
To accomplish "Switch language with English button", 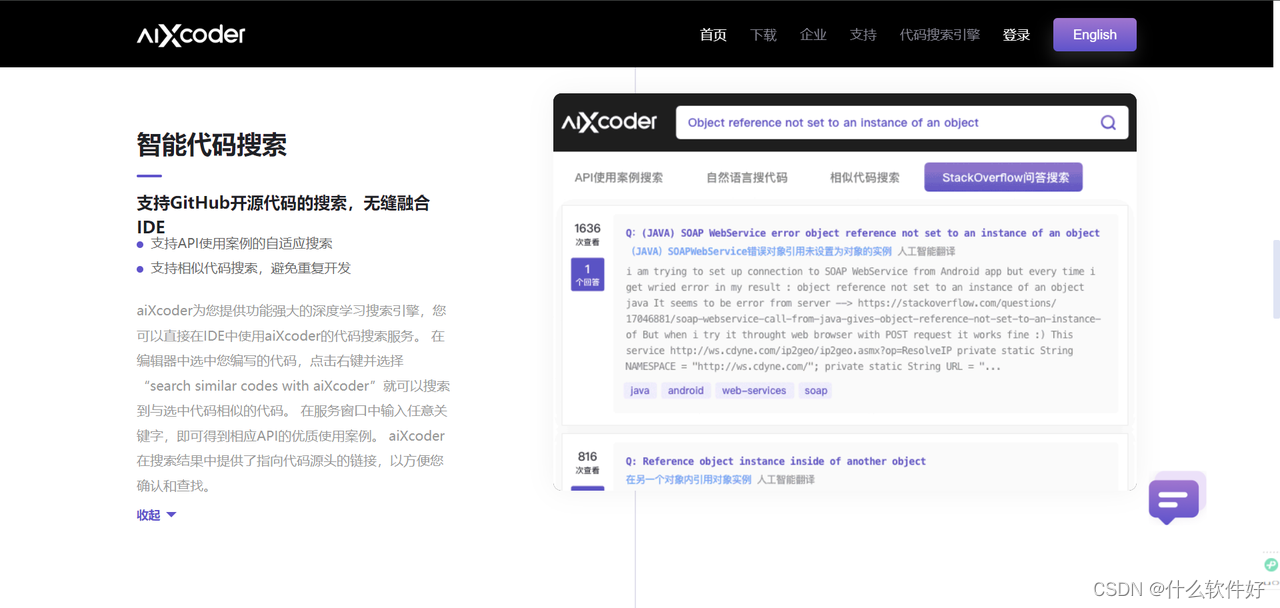I will click(x=1095, y=35).
